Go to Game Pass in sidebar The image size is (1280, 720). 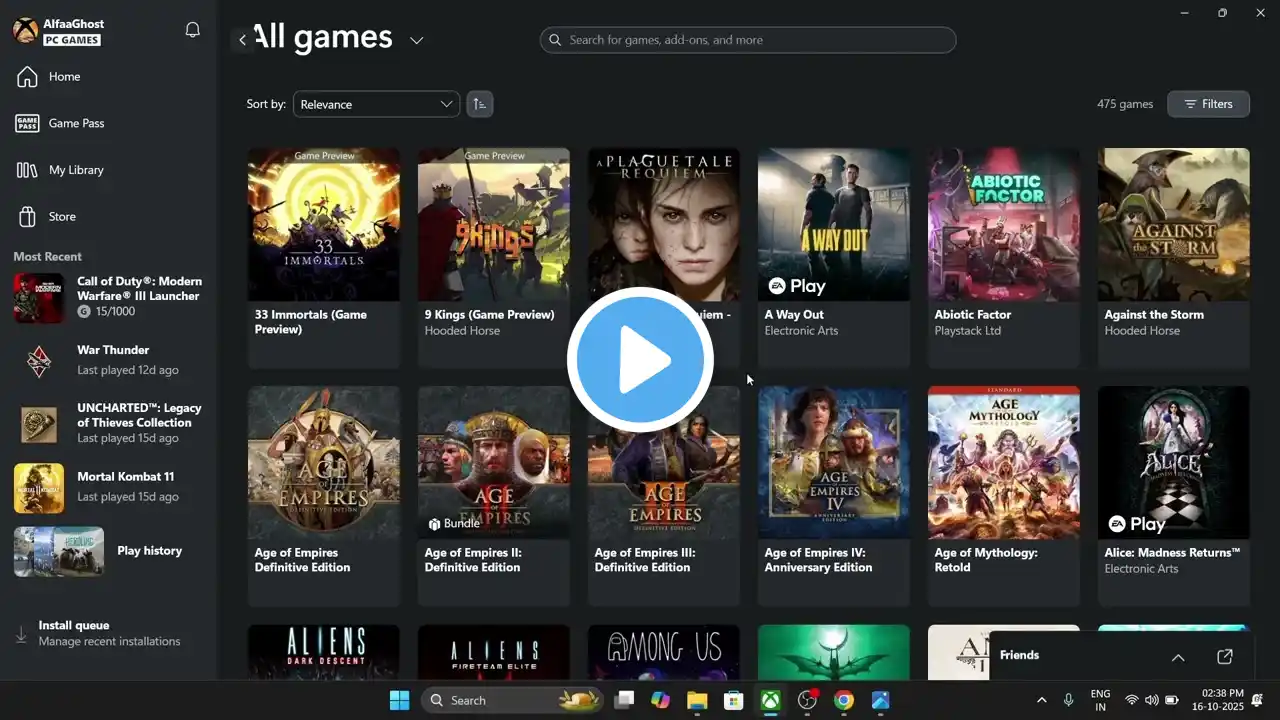coord(76,123)
